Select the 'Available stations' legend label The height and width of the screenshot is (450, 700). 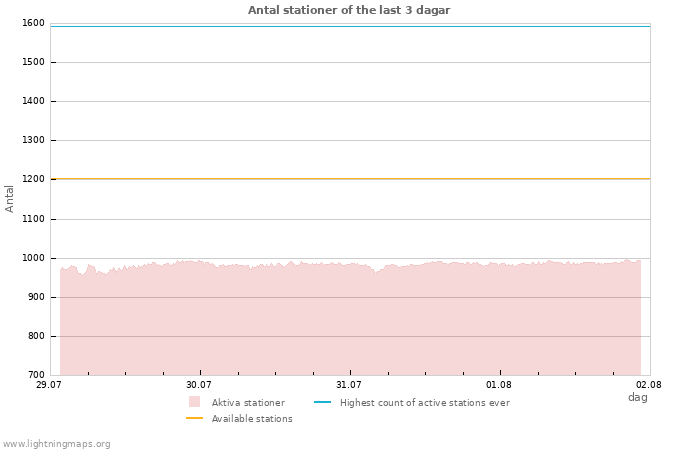pos(252,419)
